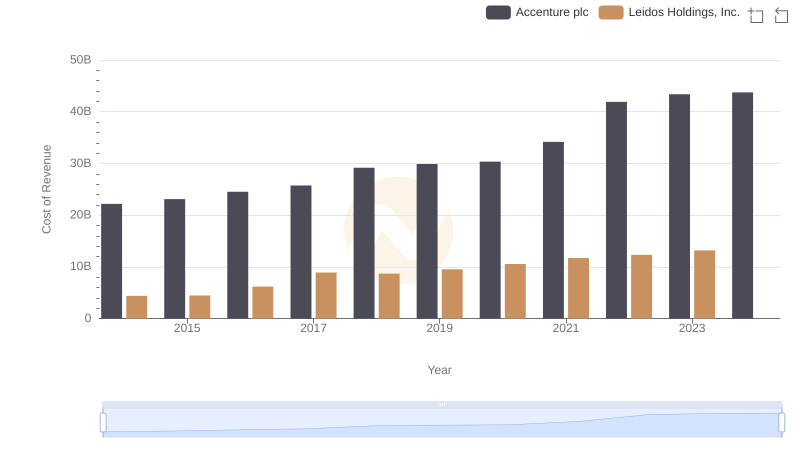Click the 50B y-axis label
The height and width of the screenshot is (461, 800).
coord(81,60)
